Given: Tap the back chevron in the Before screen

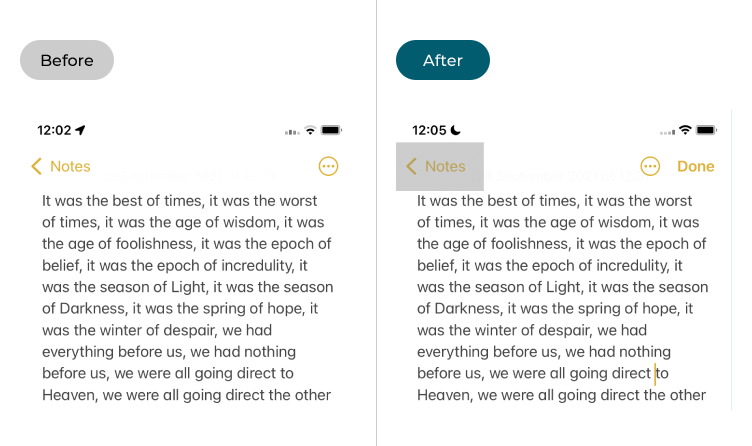Looking at the screenshot, I should pyautogui.click(x=37, y=167).
